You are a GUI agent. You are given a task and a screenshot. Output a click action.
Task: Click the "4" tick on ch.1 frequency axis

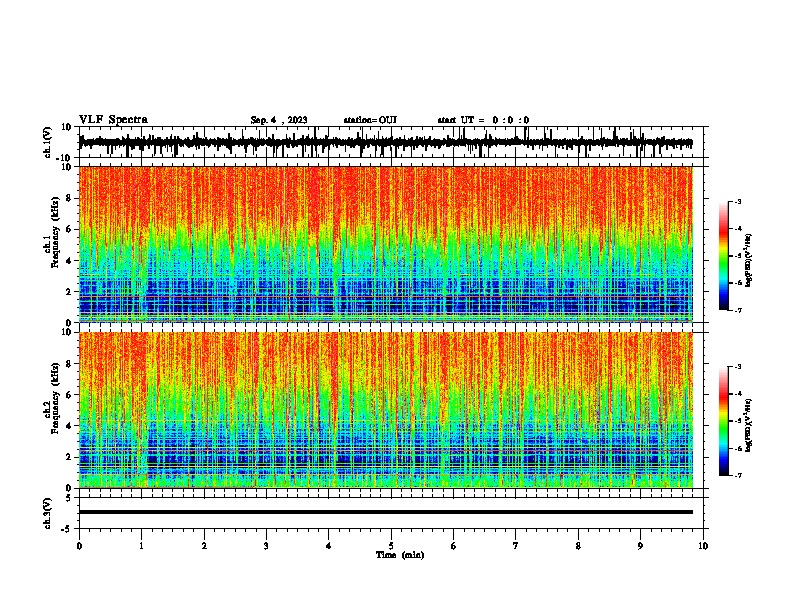(69, 261)
